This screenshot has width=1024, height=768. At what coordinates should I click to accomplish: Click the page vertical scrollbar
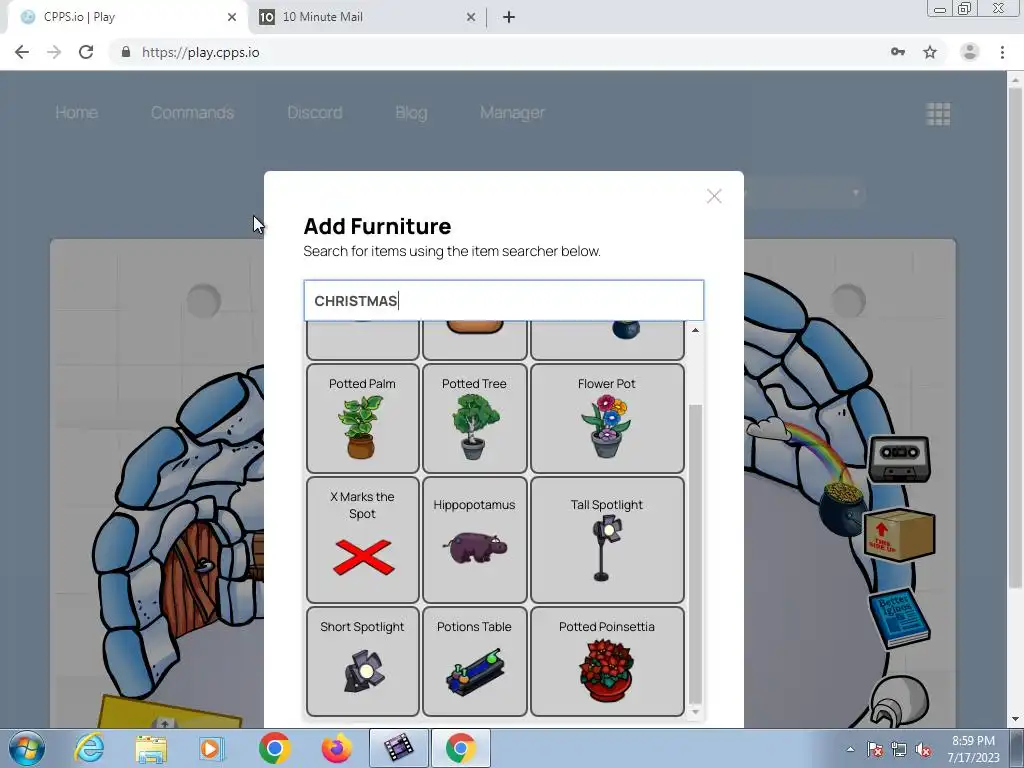click(1016, 340)
